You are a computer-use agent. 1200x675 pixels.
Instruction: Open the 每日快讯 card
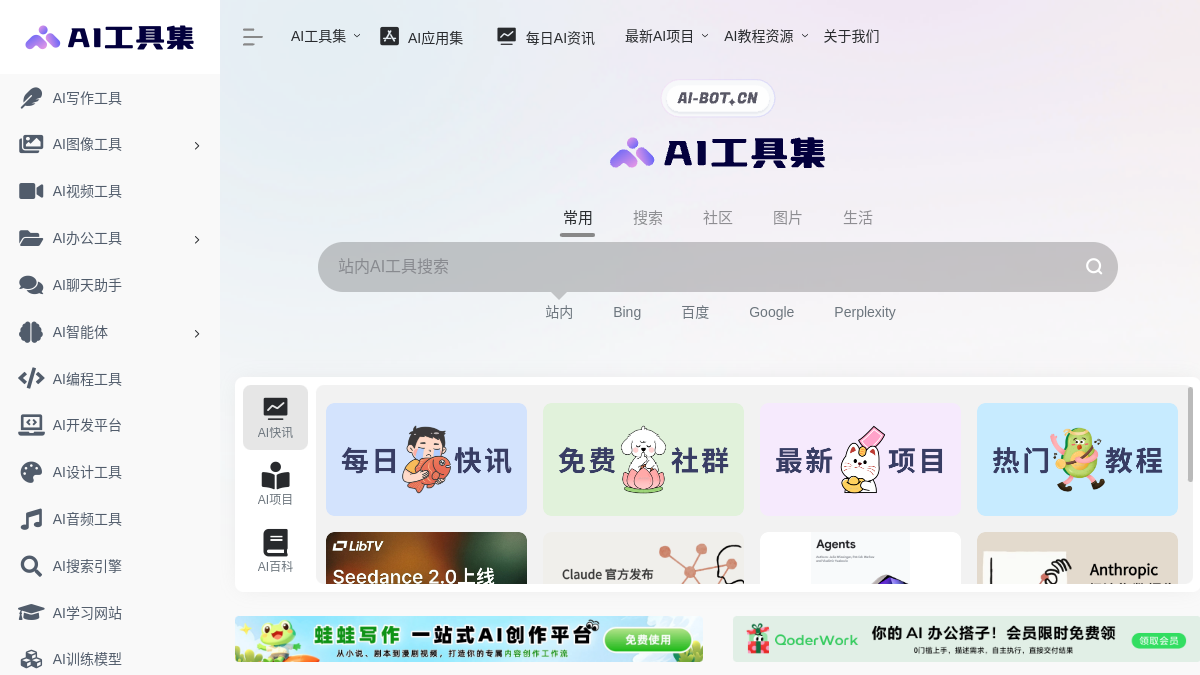coord(426,459)
